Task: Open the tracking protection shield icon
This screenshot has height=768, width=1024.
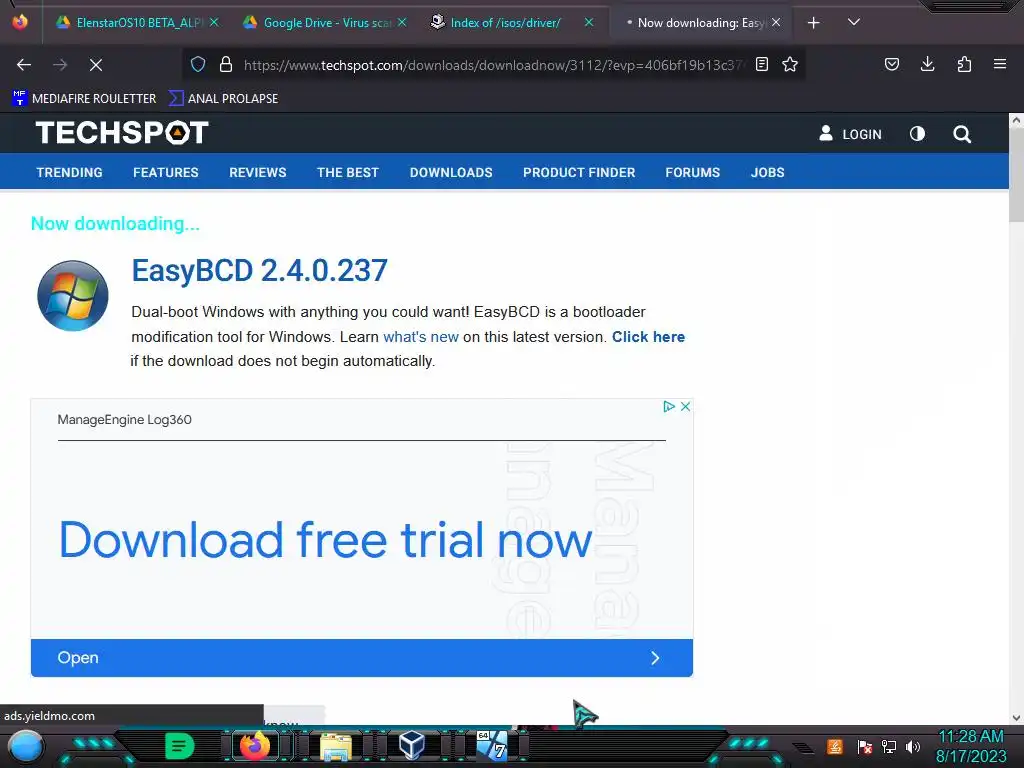Action: 198,64
